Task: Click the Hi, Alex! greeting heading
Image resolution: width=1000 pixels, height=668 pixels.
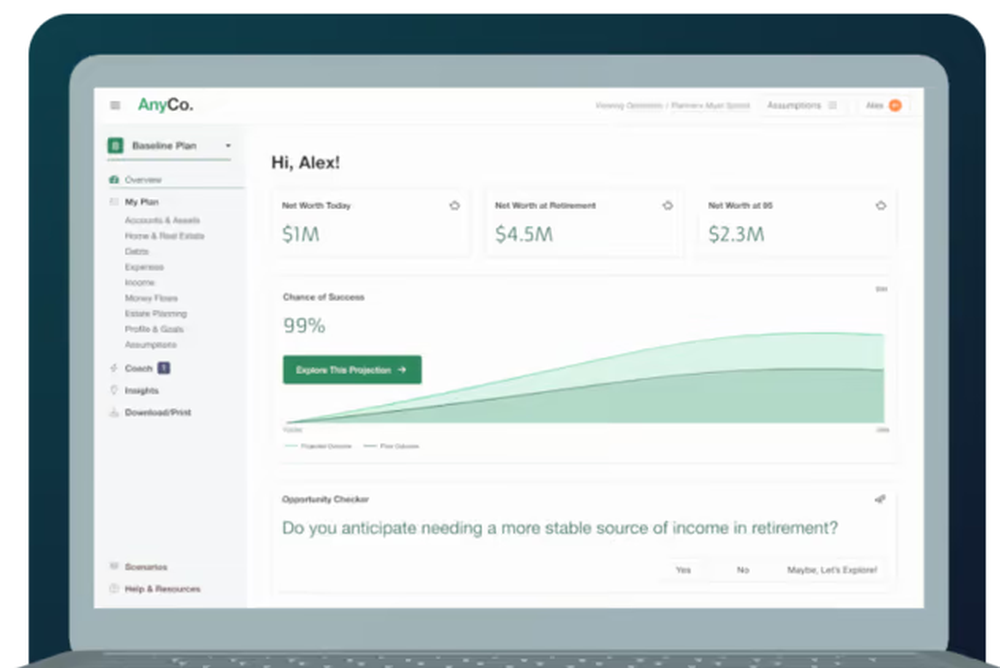Action: click(305, 163)
